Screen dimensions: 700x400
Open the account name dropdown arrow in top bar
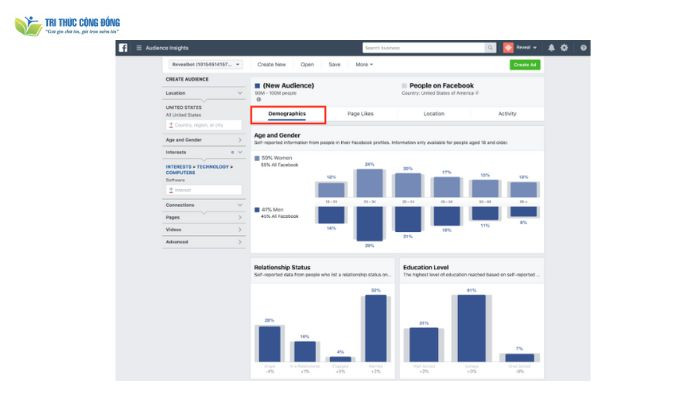click(x=535, y=48)
